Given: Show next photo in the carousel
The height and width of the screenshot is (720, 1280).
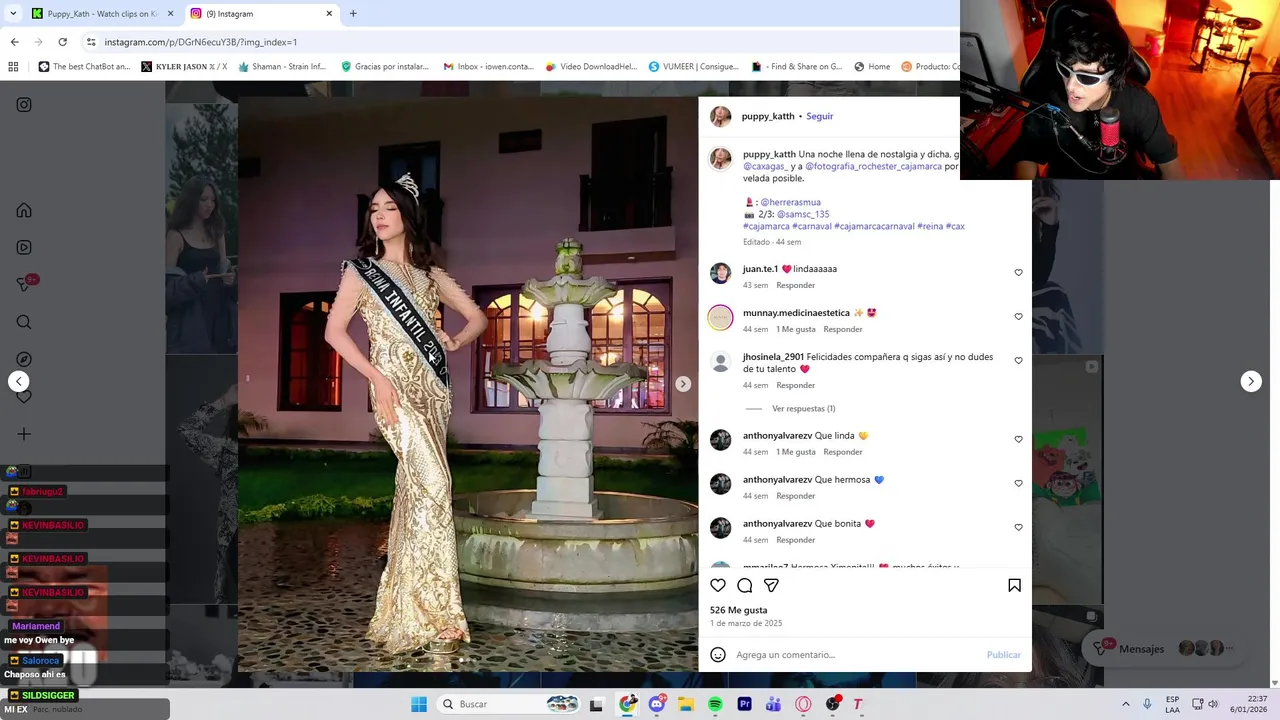Looking at the screenshot, I should tap(683, 384).
